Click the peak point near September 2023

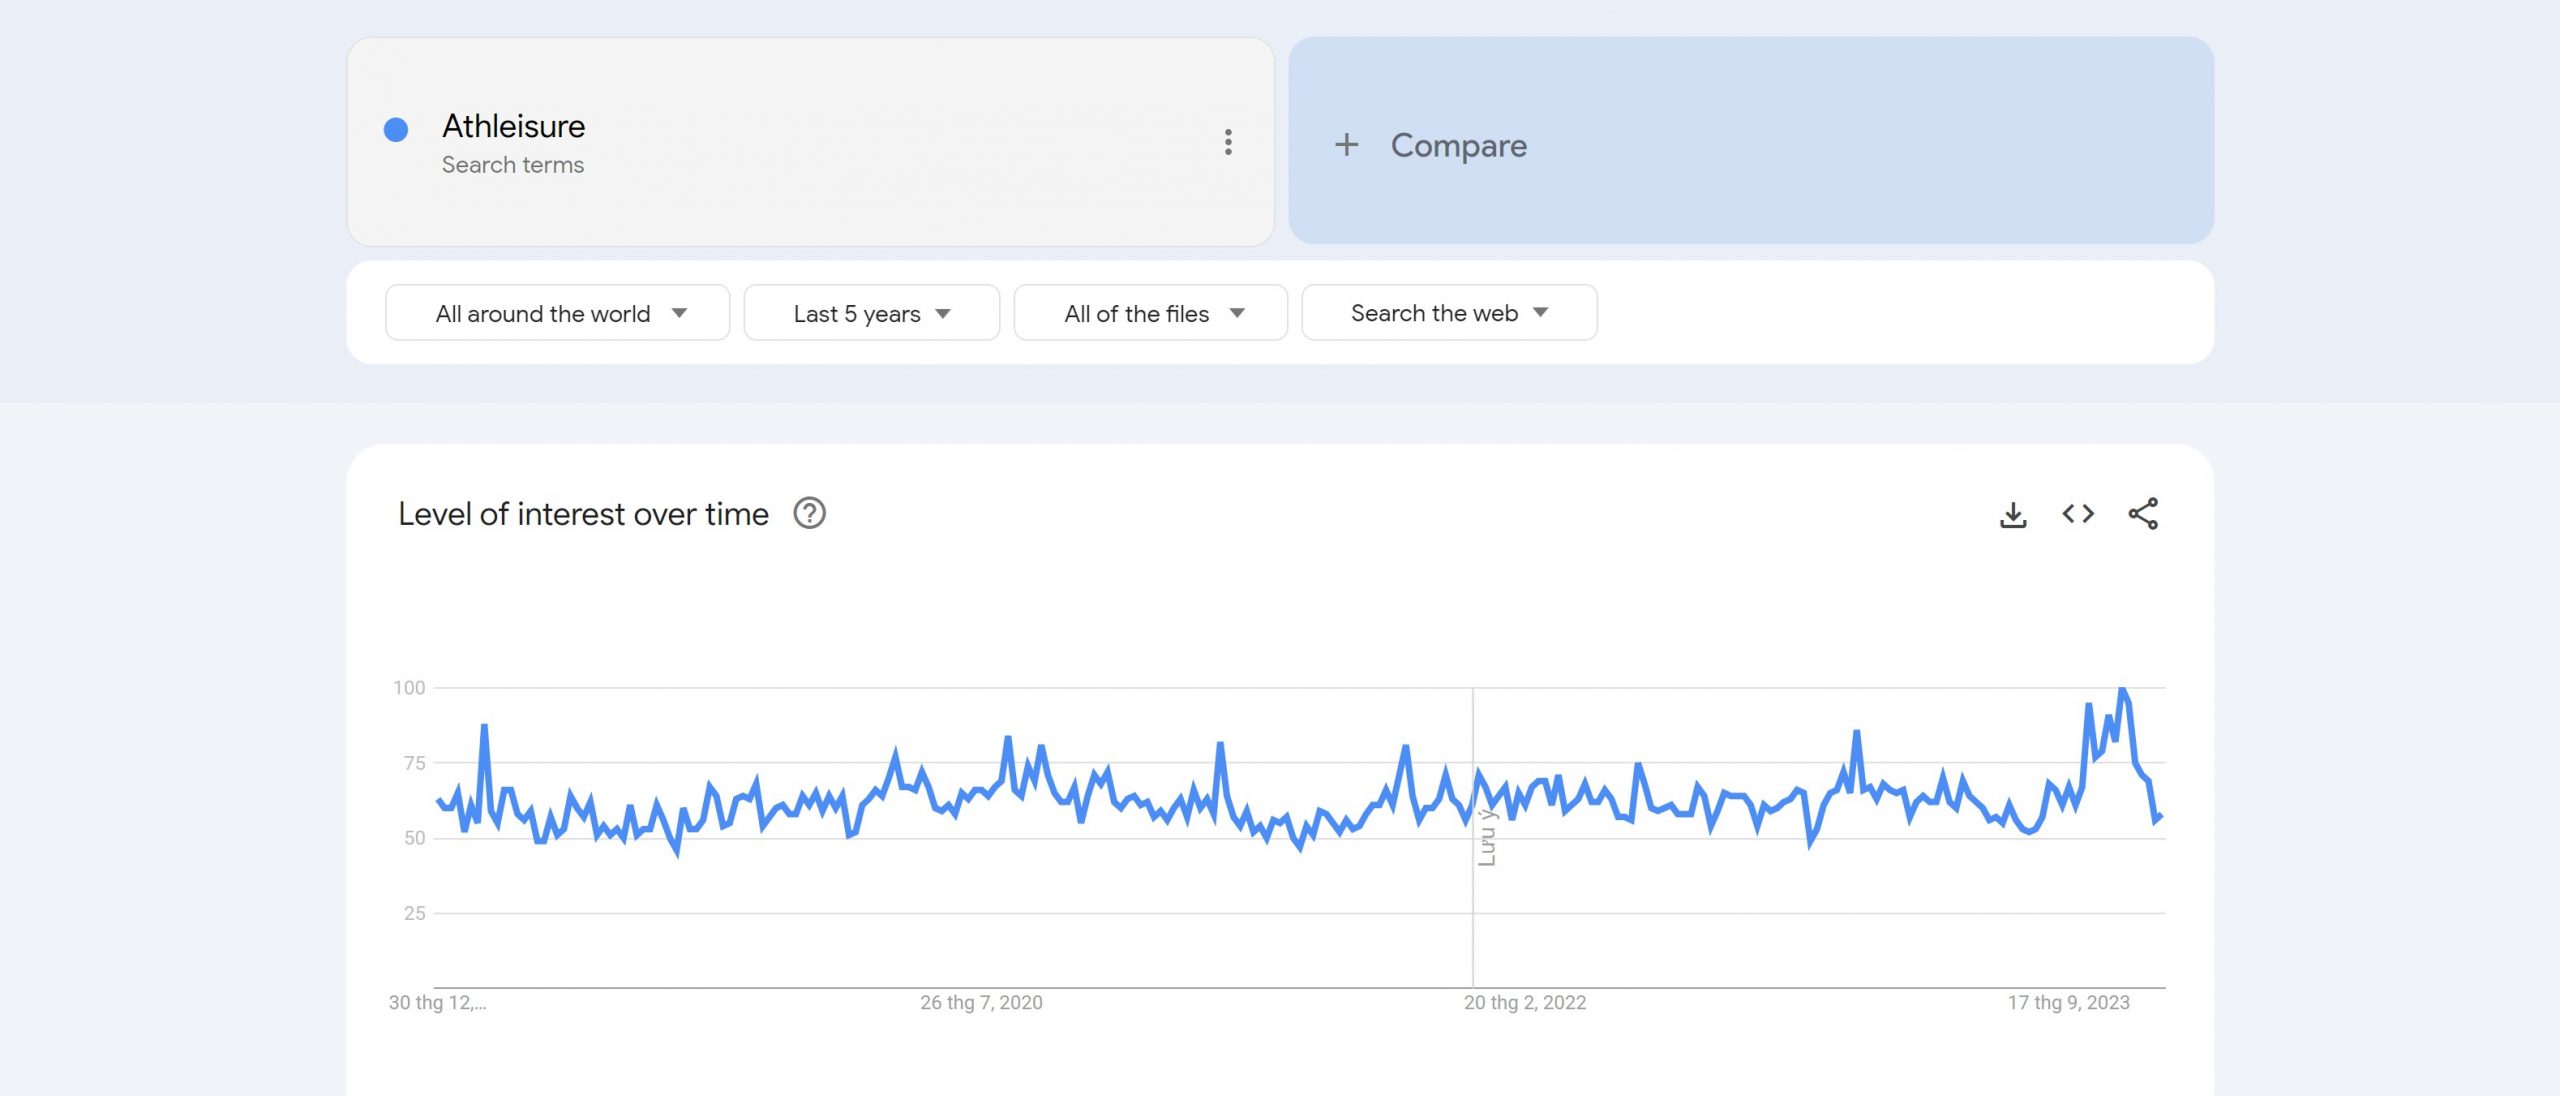click(x=2122, y=690)
